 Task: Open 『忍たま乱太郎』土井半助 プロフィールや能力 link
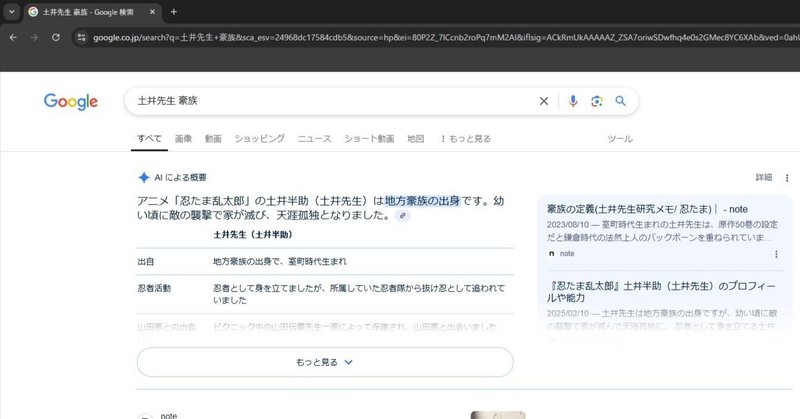[x=661, y=292]
